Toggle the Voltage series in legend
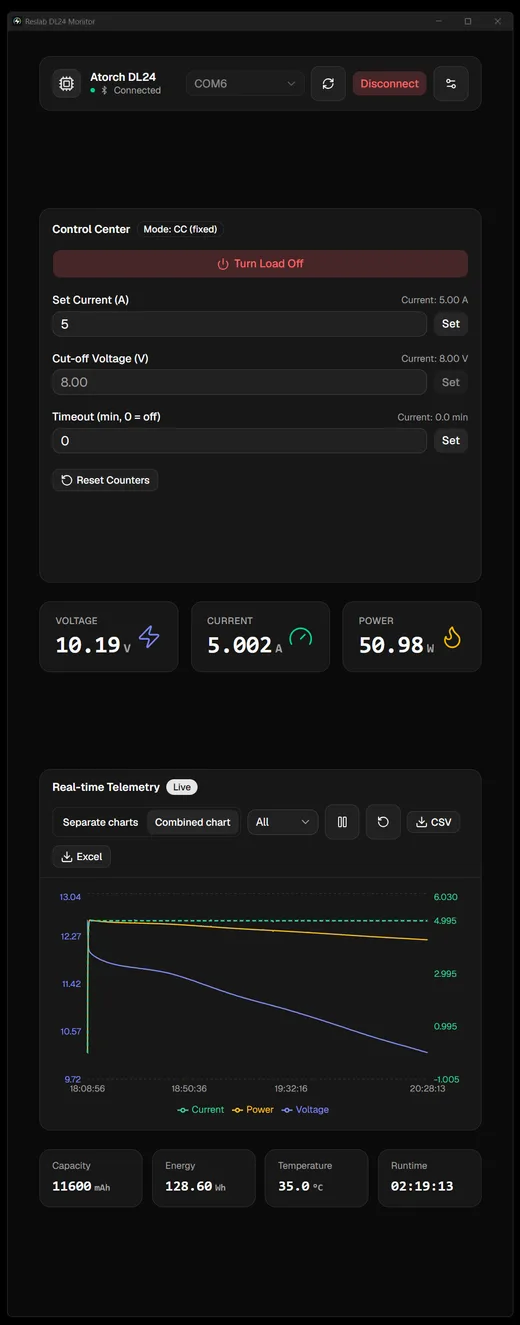 click(305, 1110)
